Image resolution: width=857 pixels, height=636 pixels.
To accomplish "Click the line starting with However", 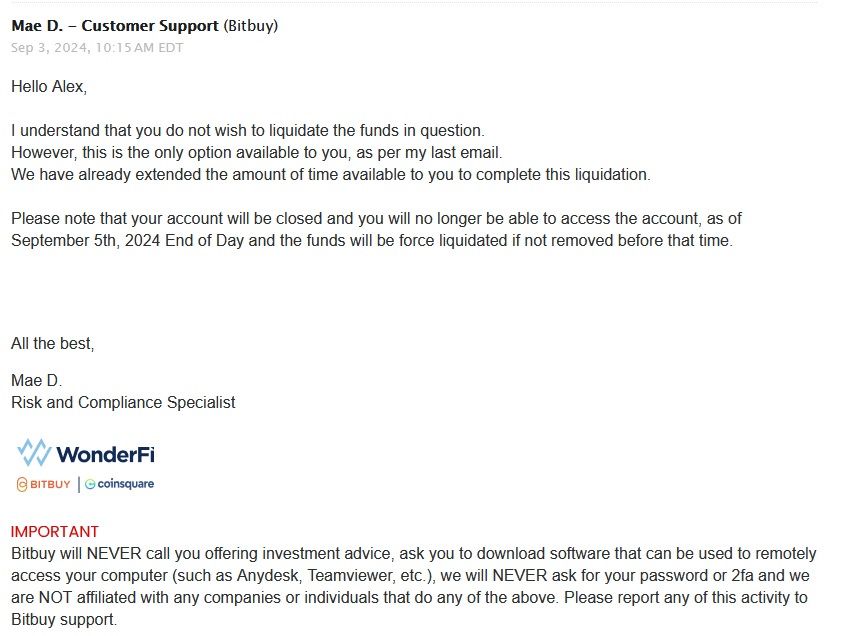I will tap(256, 152).
